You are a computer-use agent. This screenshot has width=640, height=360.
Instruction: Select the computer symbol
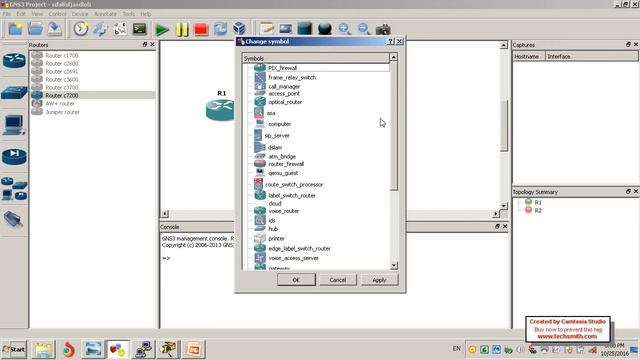tap(280, 124)
